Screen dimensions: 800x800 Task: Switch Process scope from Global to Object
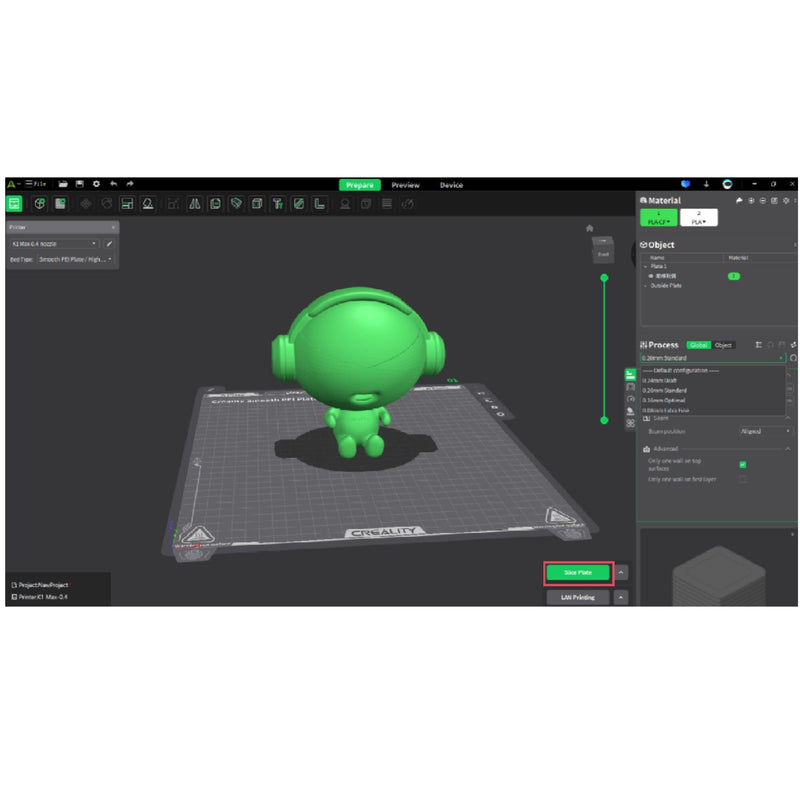tap(722, 345)
